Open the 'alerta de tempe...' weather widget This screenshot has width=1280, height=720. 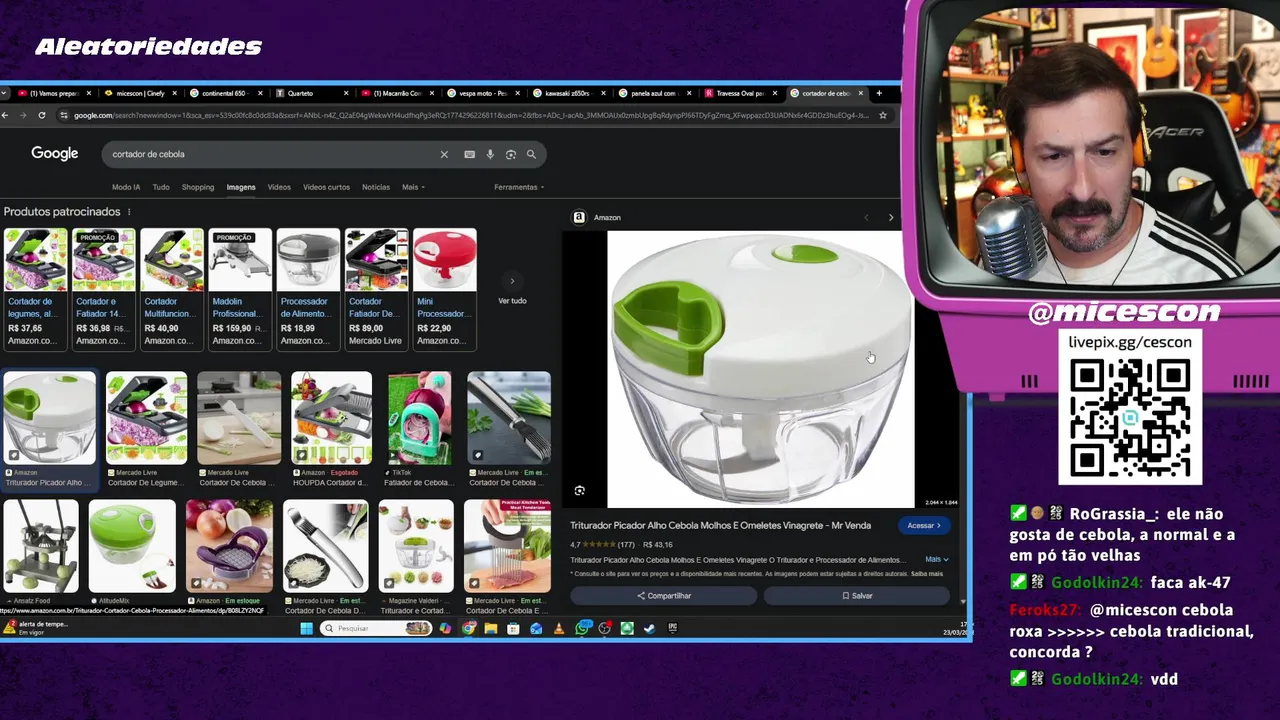point(36,628)
